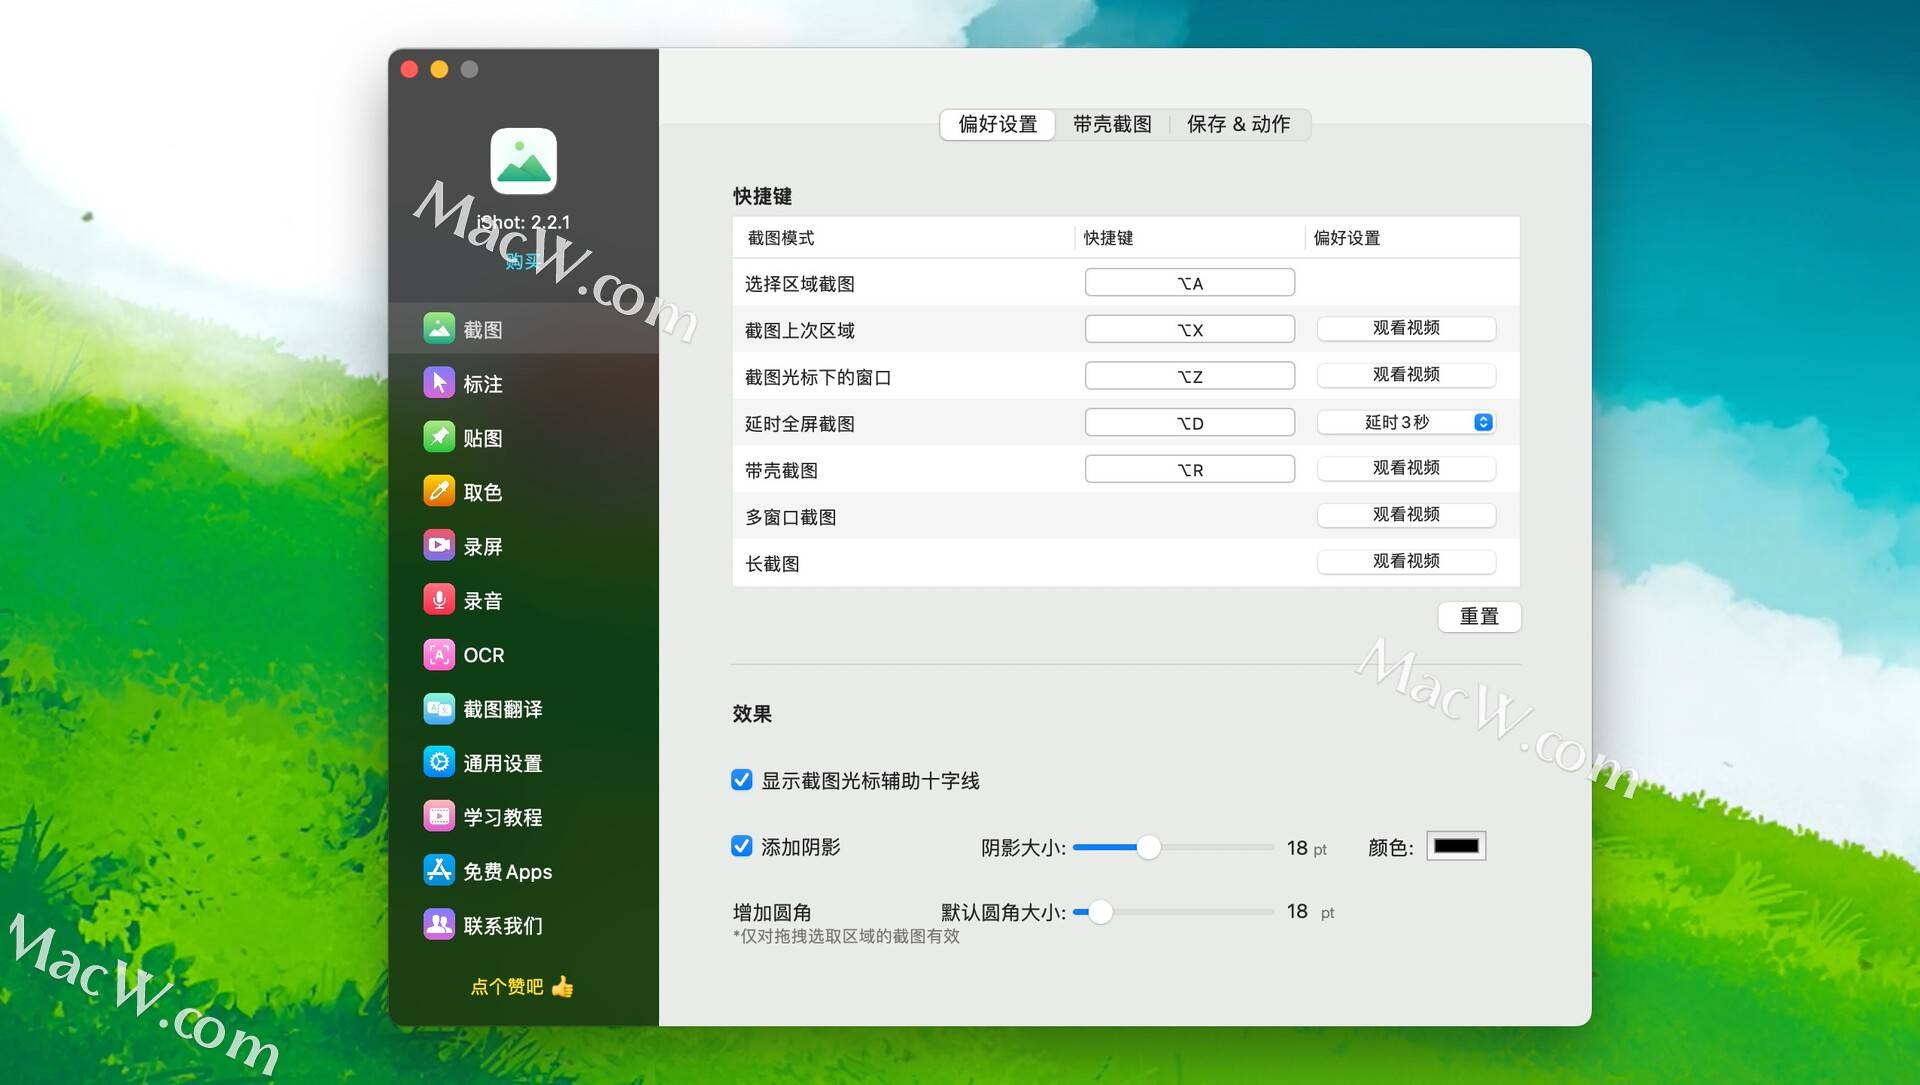Click the 选择区域截图 shortcut field ⌥A
The height and width of the screenshot is (1085, 1920).
pos(1189,283)
